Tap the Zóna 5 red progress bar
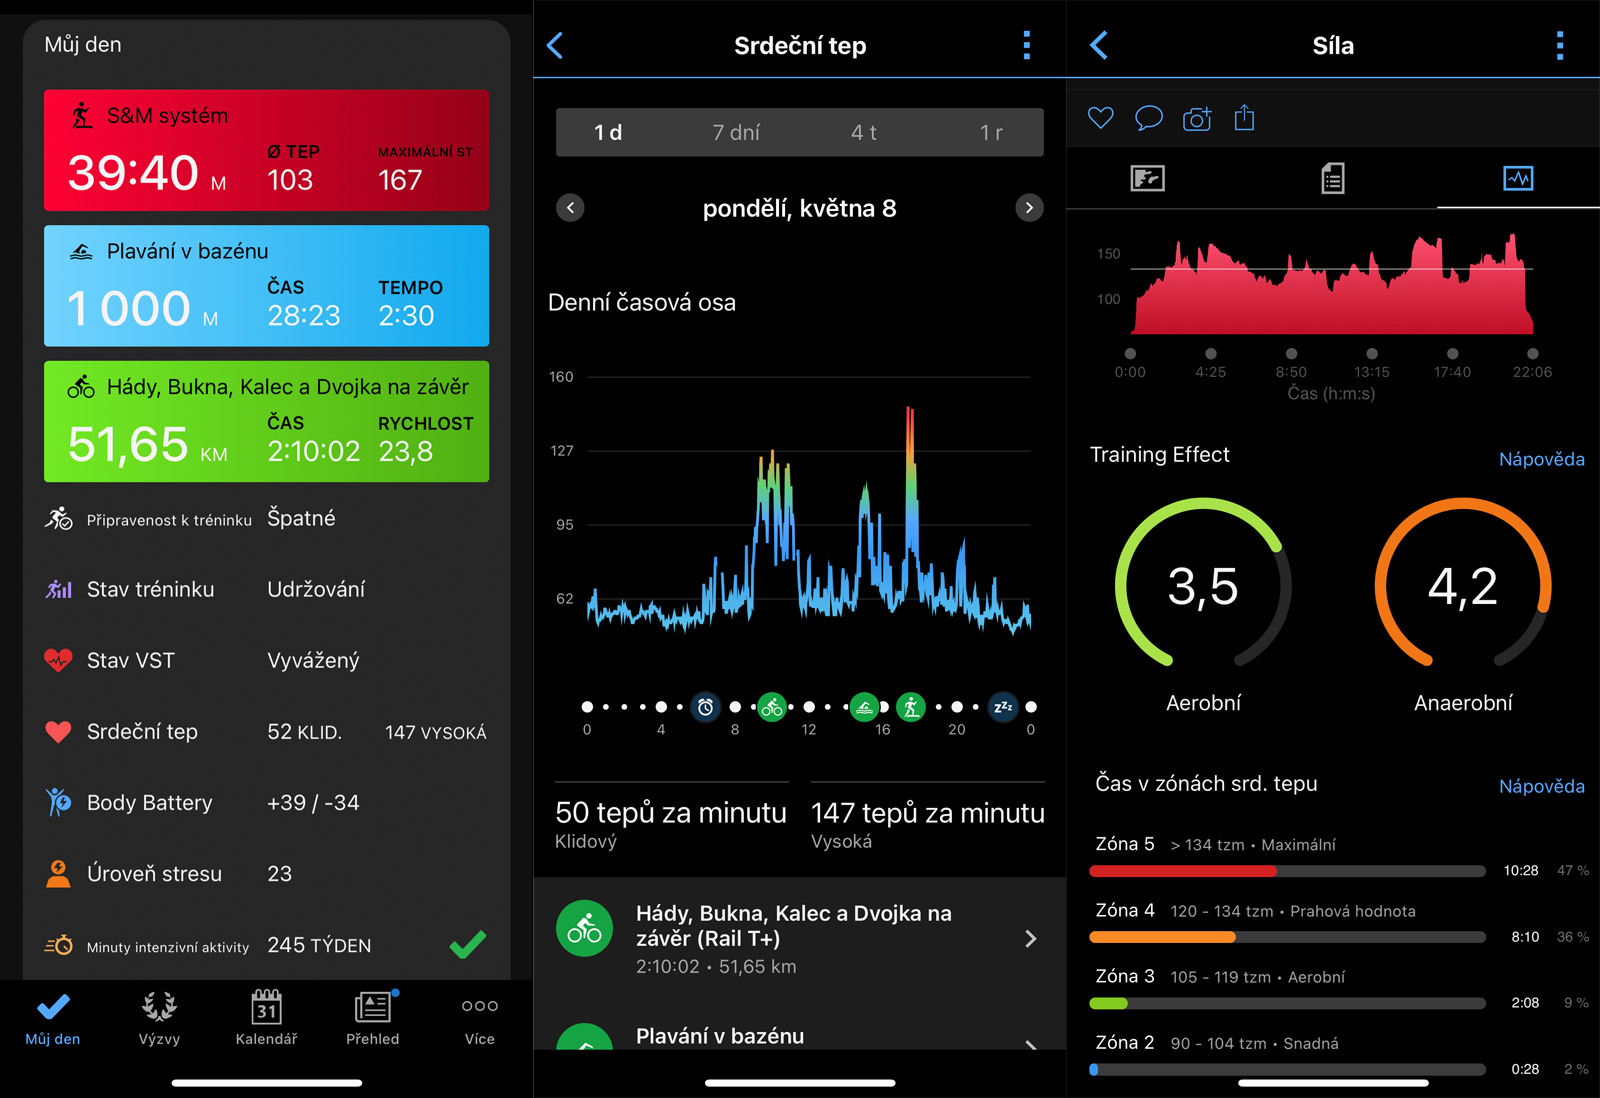The image size is (1600, 1098). [x=1287, y=871]
